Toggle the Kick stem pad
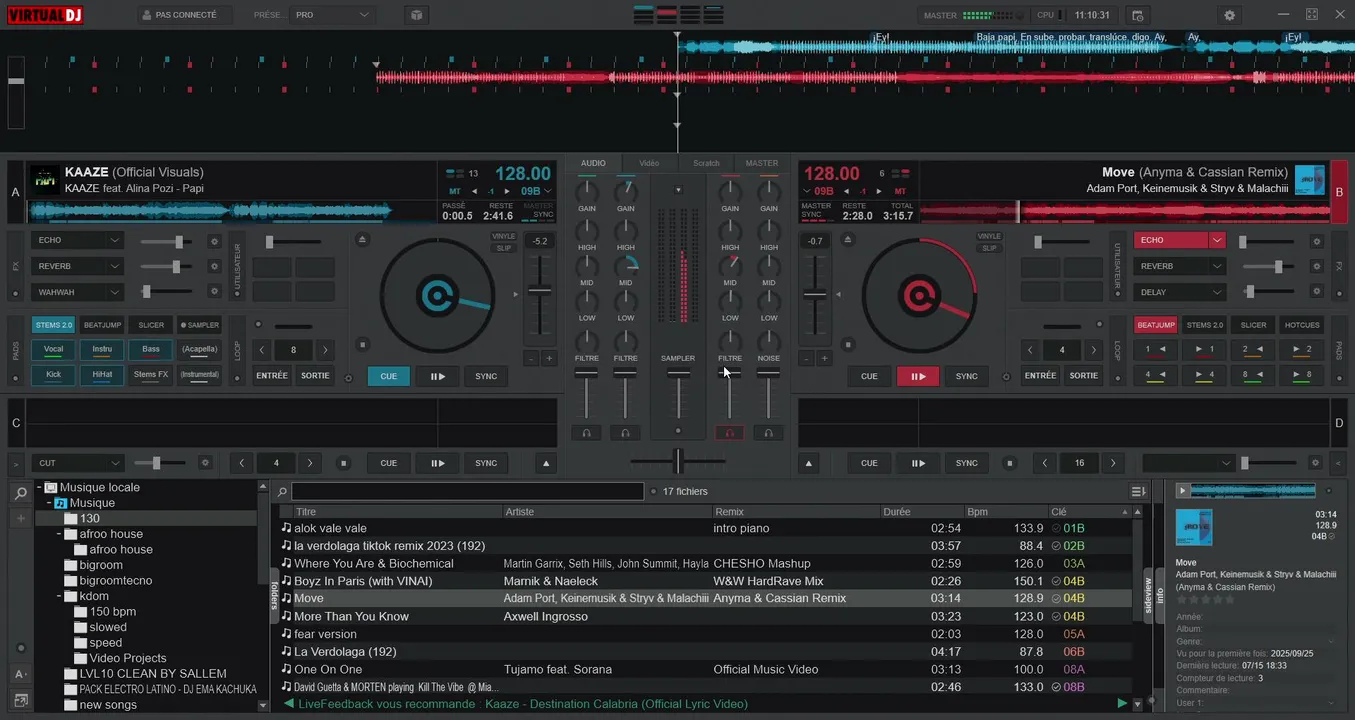 (x=53, y=374)
